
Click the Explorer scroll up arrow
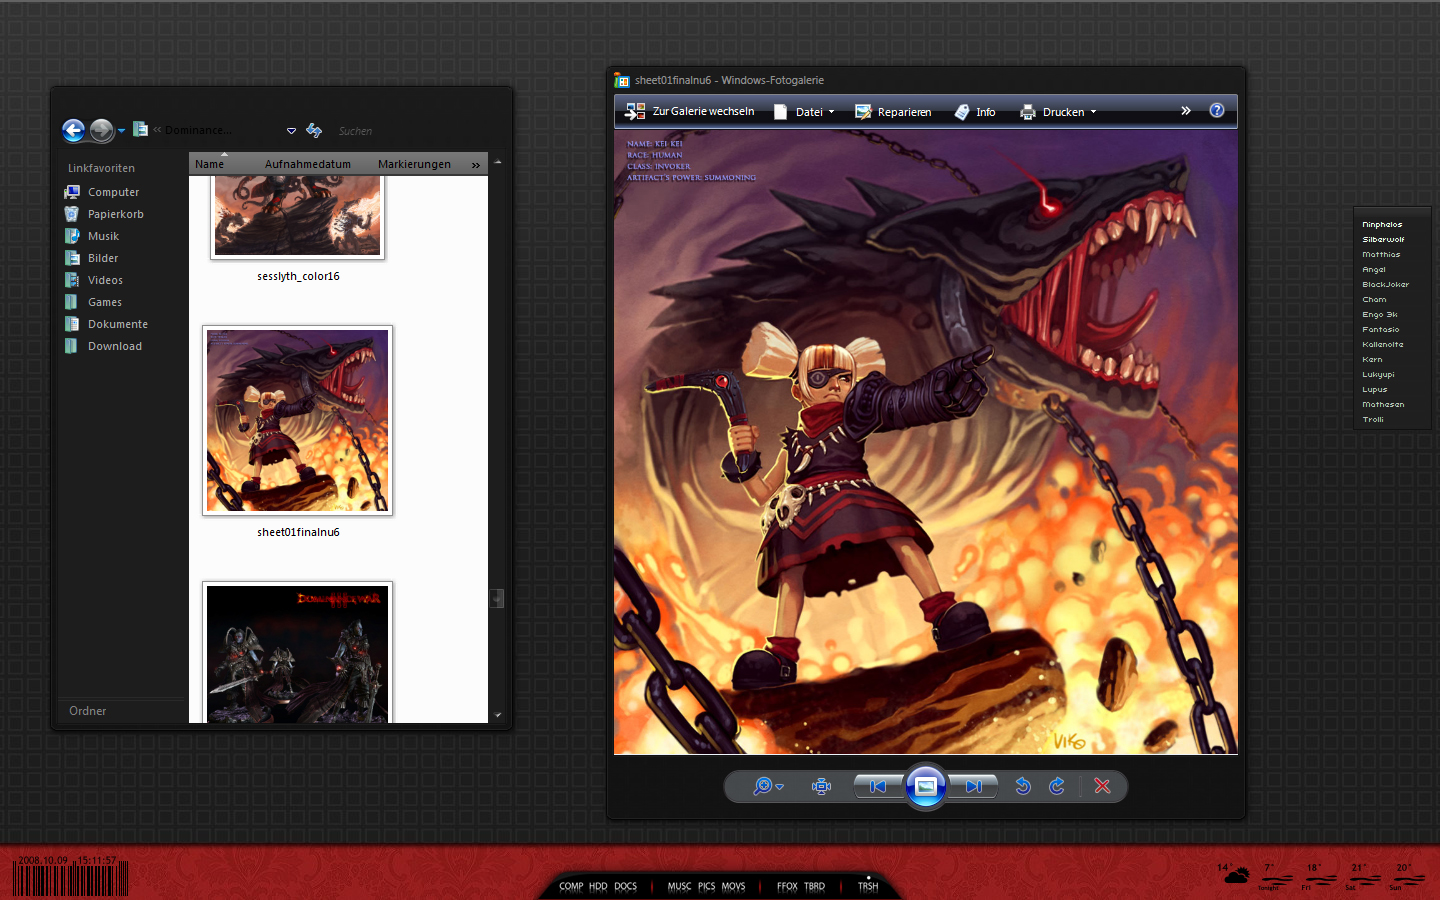(x=497, y=162)
